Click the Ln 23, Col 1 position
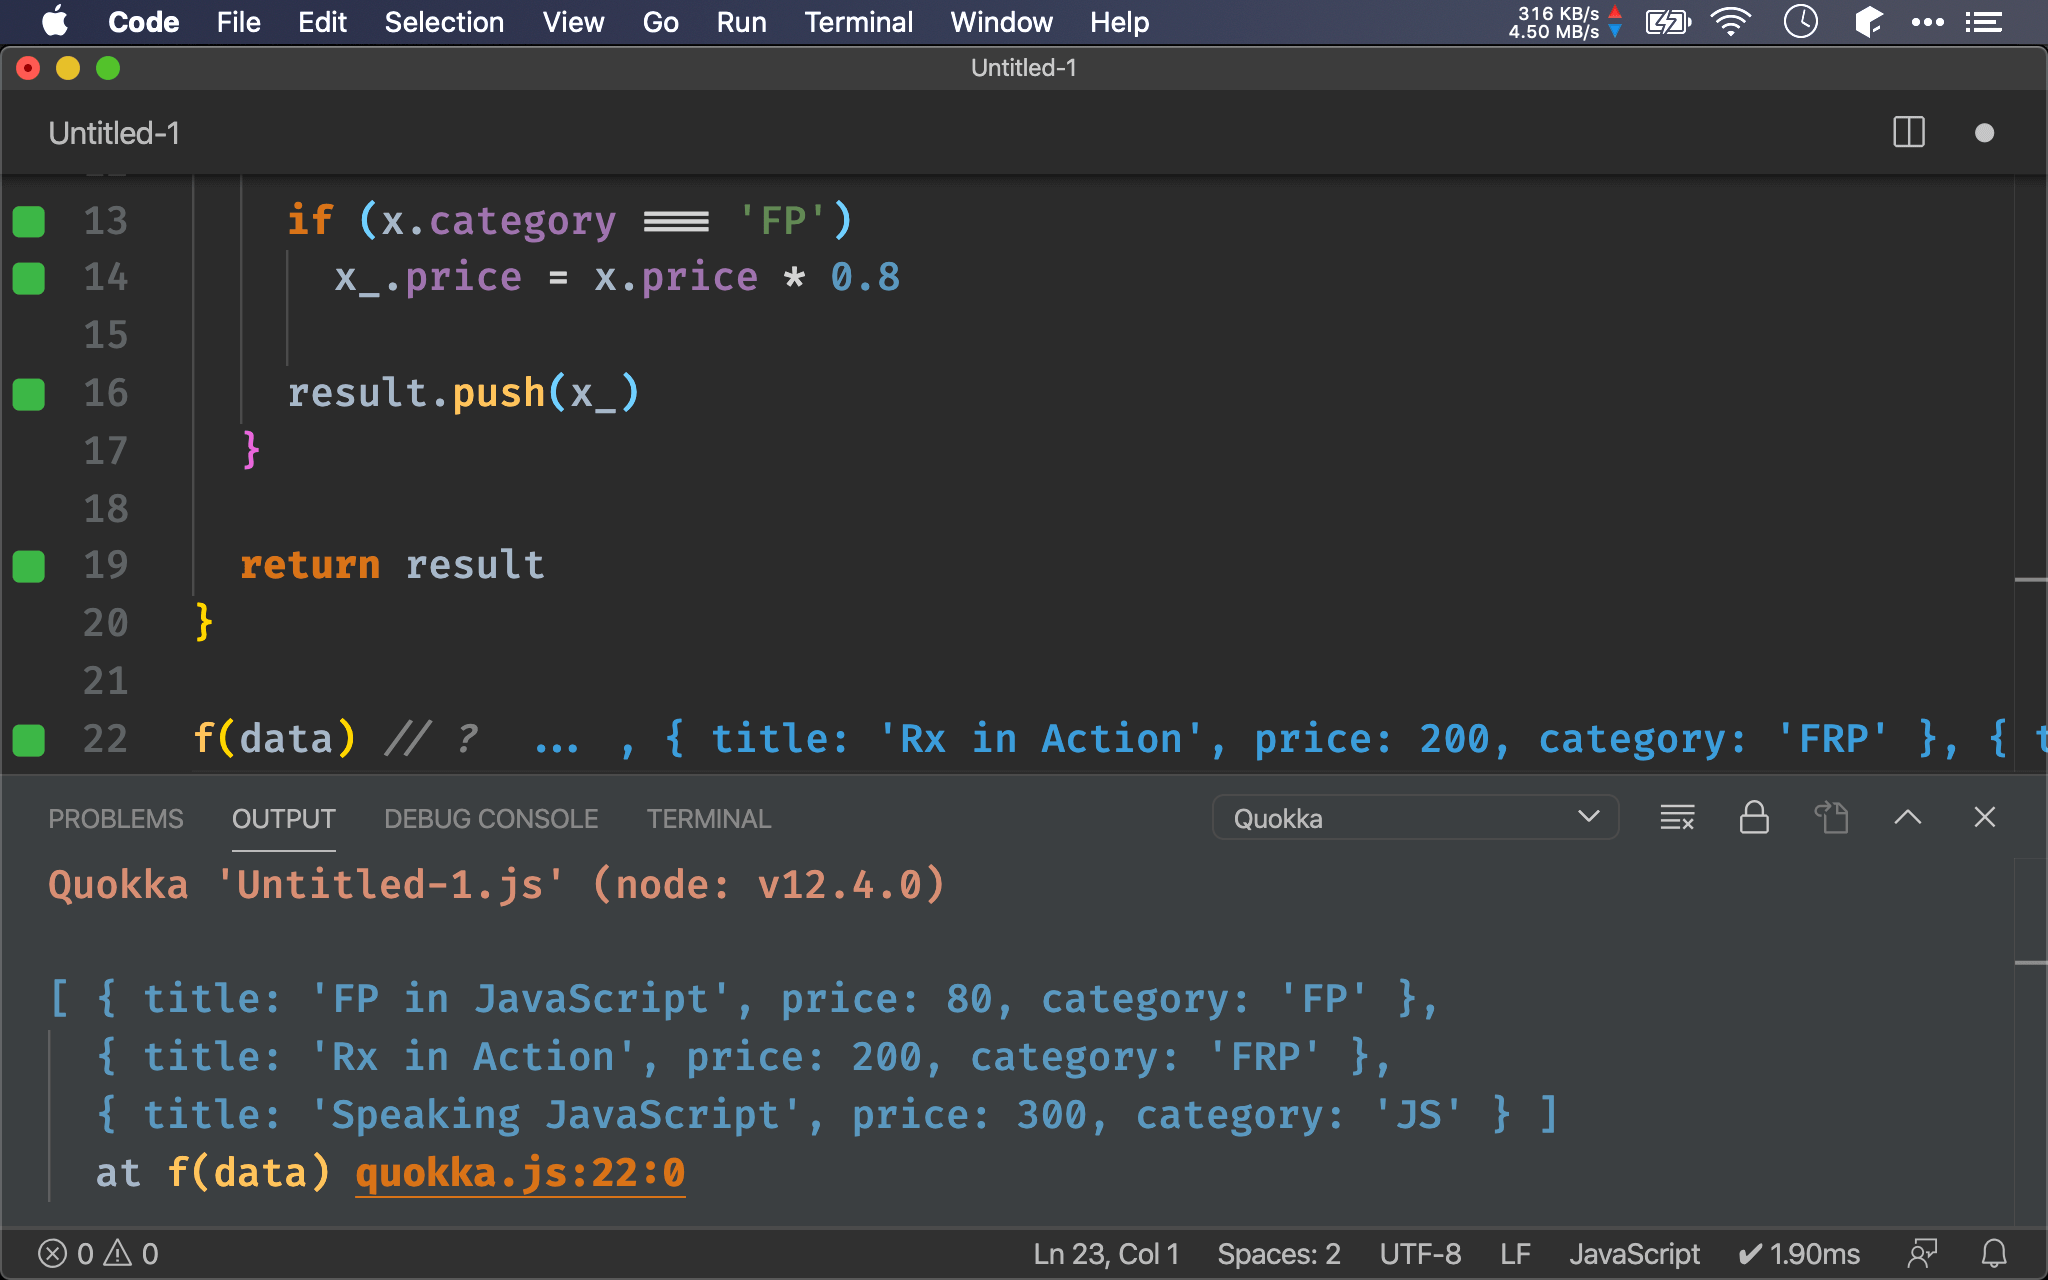Image resolution: width=2048 pixels, height=1280 pixels. point(1106,1253)
